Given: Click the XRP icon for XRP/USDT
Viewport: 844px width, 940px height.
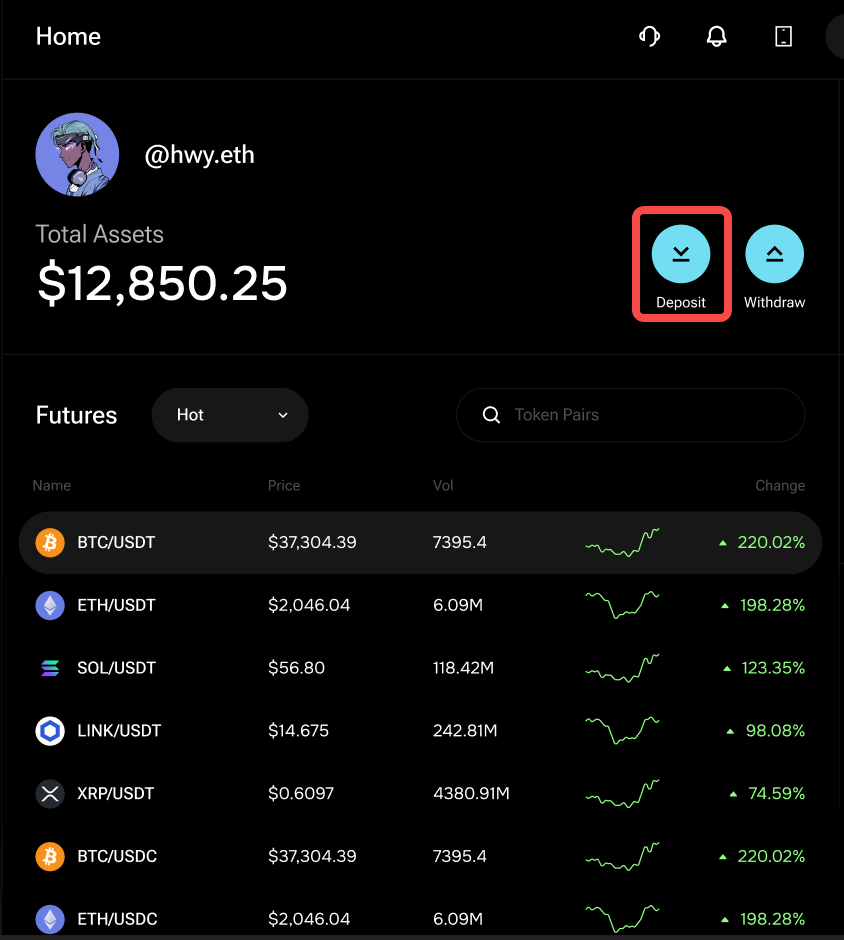Looking at the screenshot, I should pos(50,794).
